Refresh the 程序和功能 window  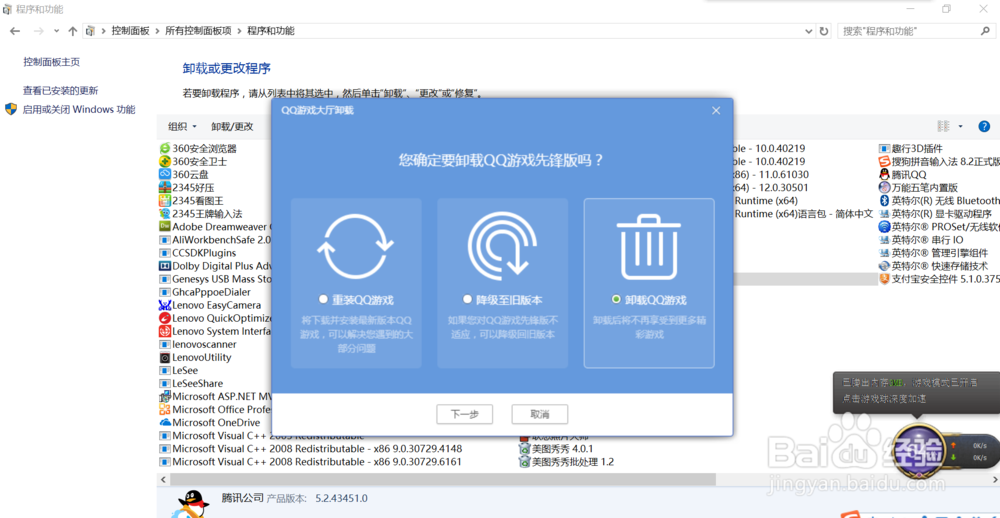coord(824,31)
